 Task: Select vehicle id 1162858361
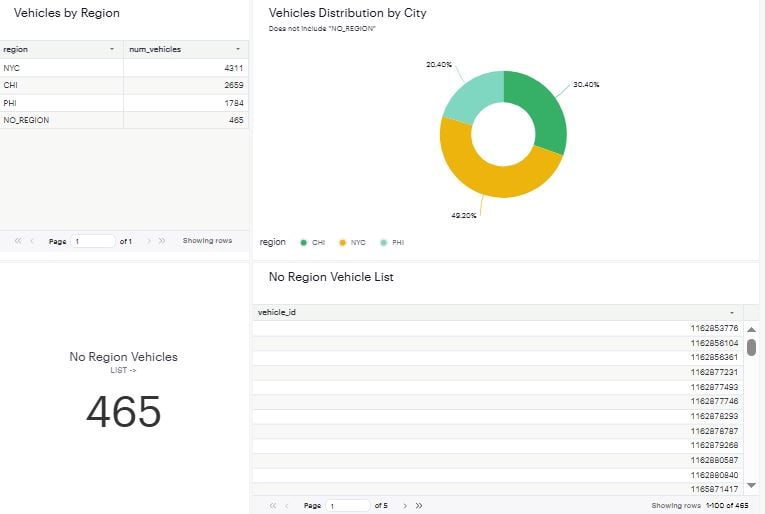714,357
